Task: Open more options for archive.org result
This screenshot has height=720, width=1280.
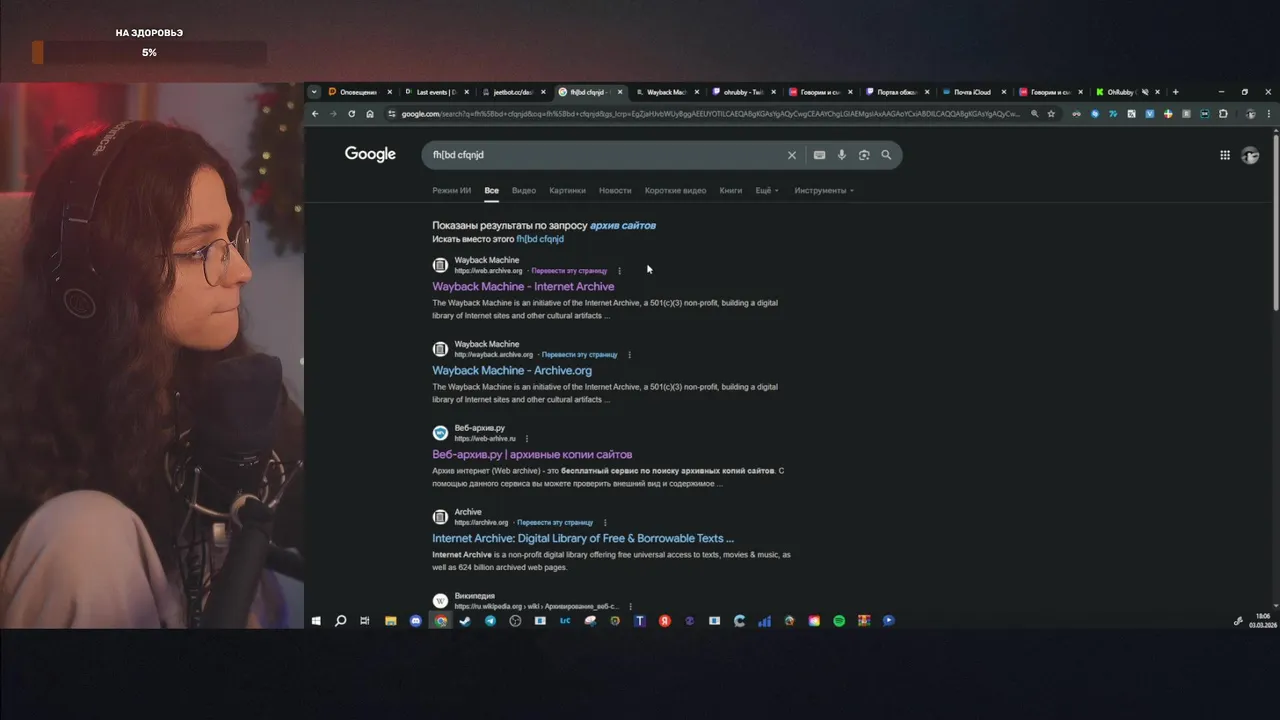Action: tap(605, 523)
